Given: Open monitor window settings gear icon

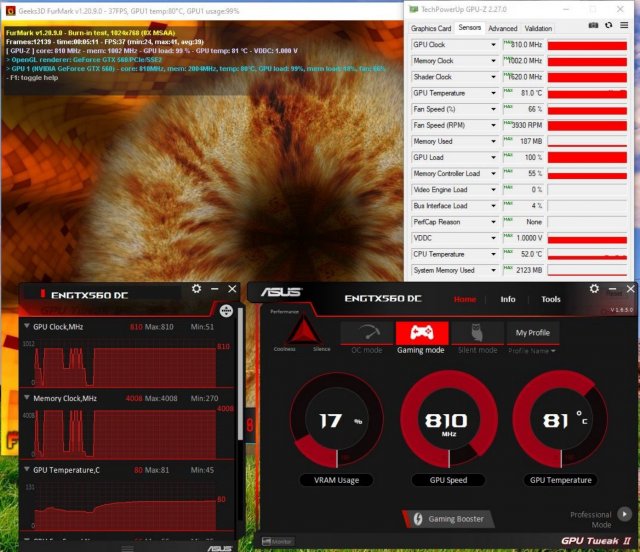Looking at the screenshot, I should [196, 289].
